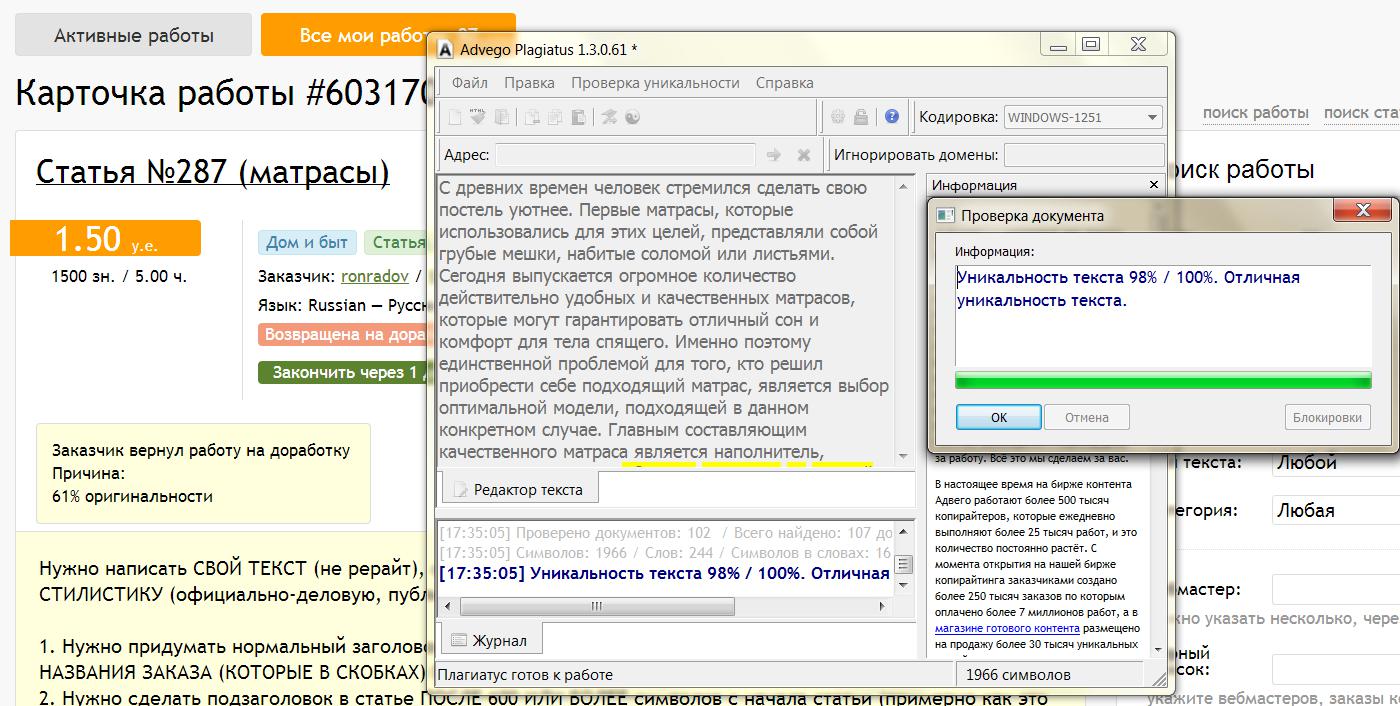Screen dimensions: 1400x706
Task: Click the quick uniqueness check icon
Action: tap(609, 117)
